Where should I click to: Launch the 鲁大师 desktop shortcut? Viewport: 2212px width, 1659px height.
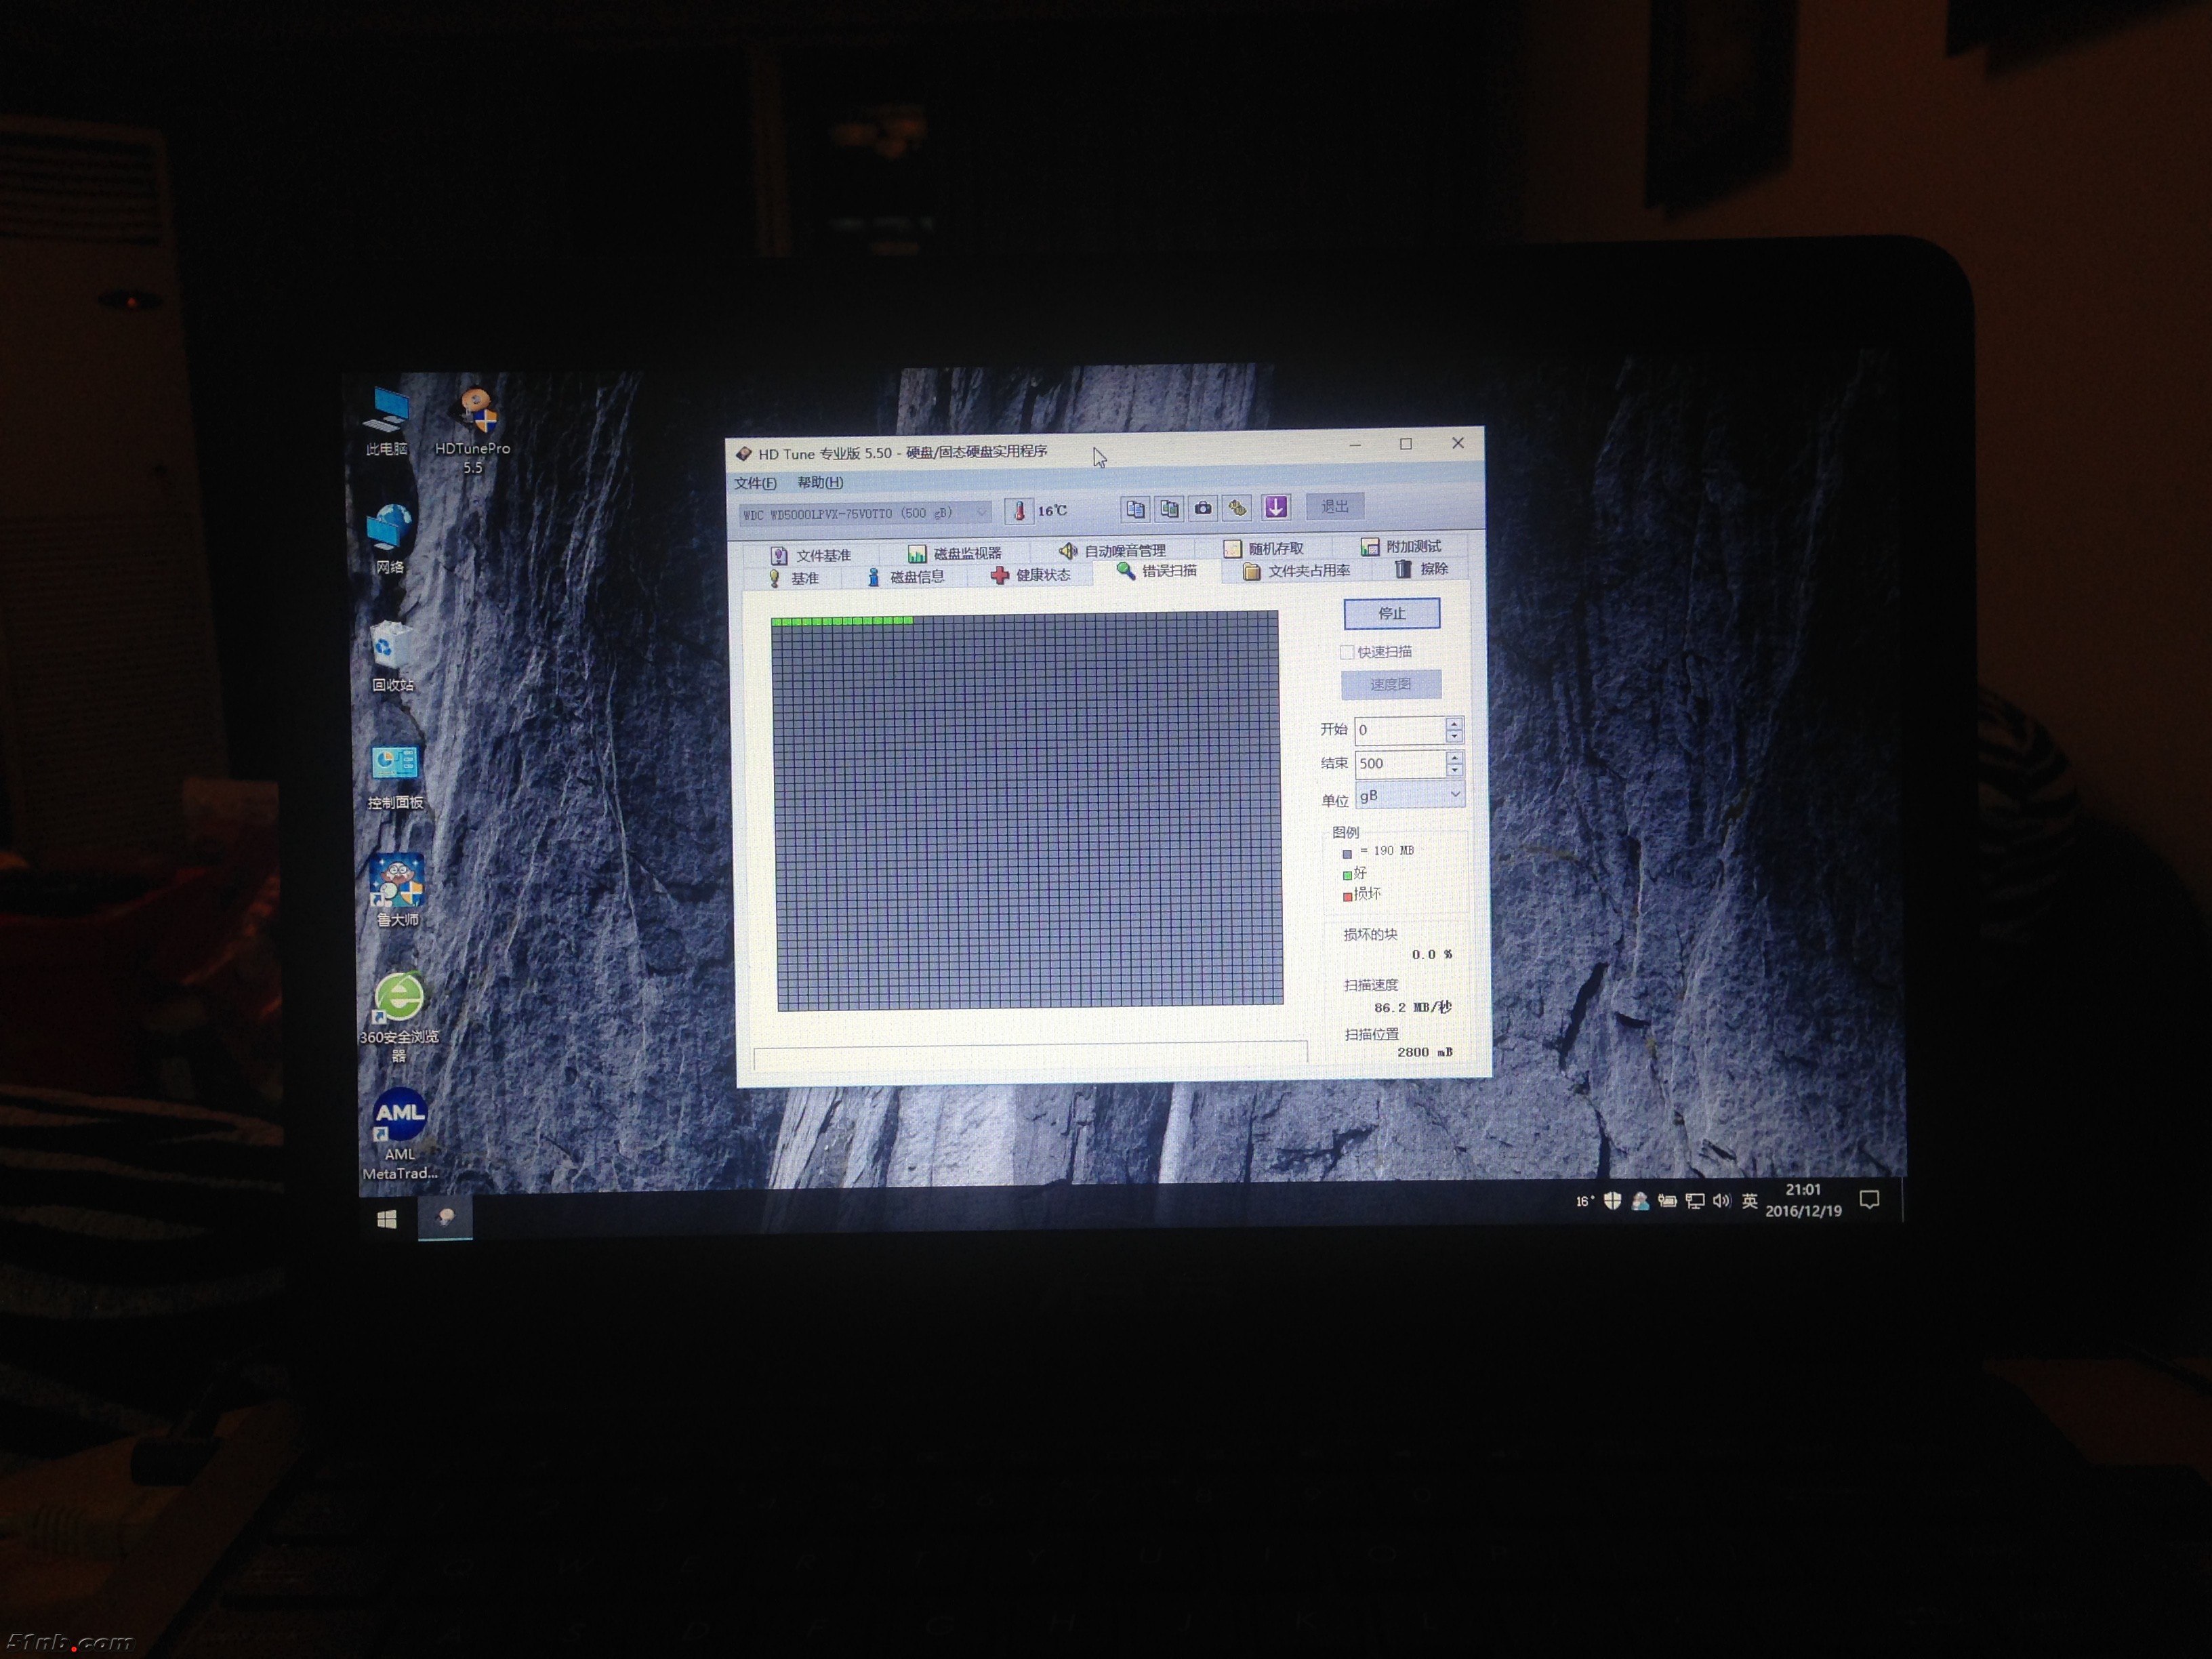[398, 890]
